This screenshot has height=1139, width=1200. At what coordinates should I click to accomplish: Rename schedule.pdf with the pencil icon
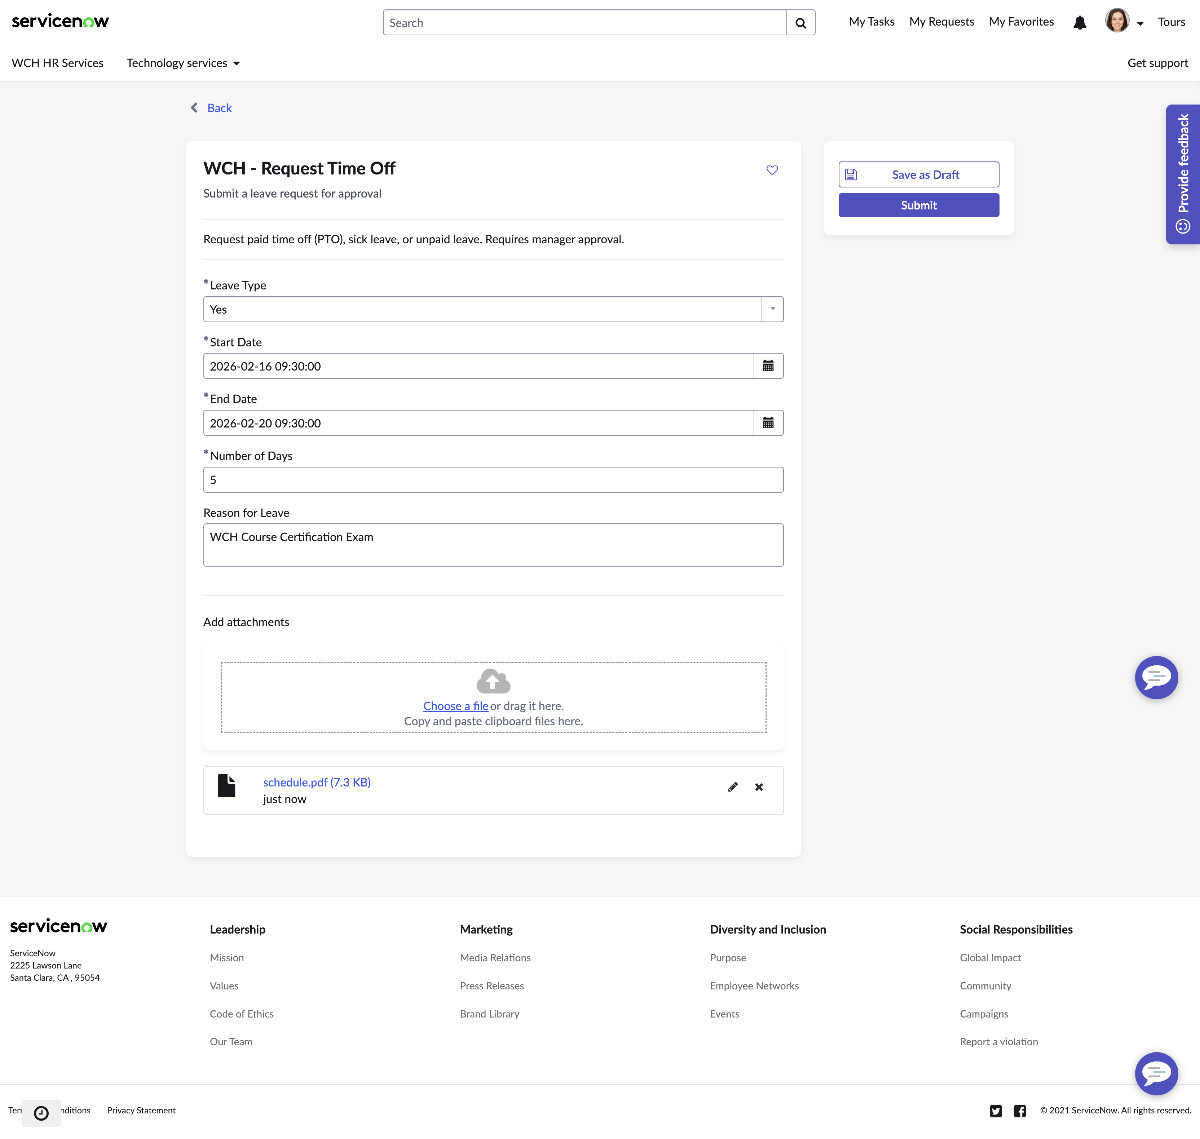click(733, 787)
